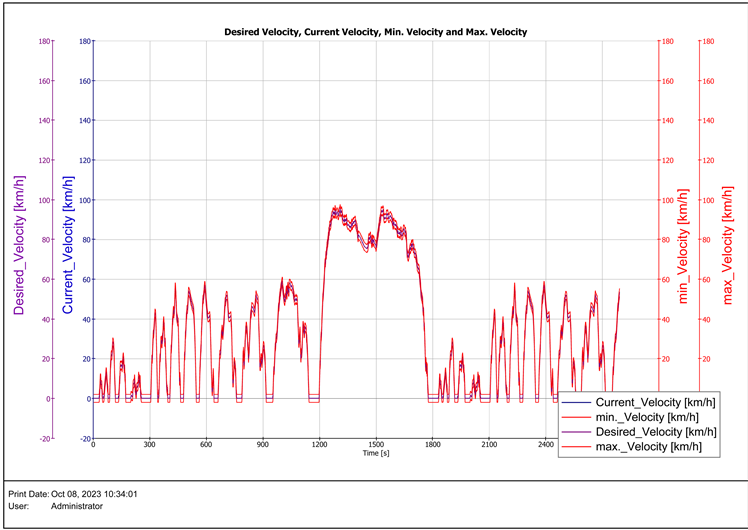This screenshot has height=530, width=748.
Task: Click the 300 tick on the time axis
Action: click(x=150, y=445)
